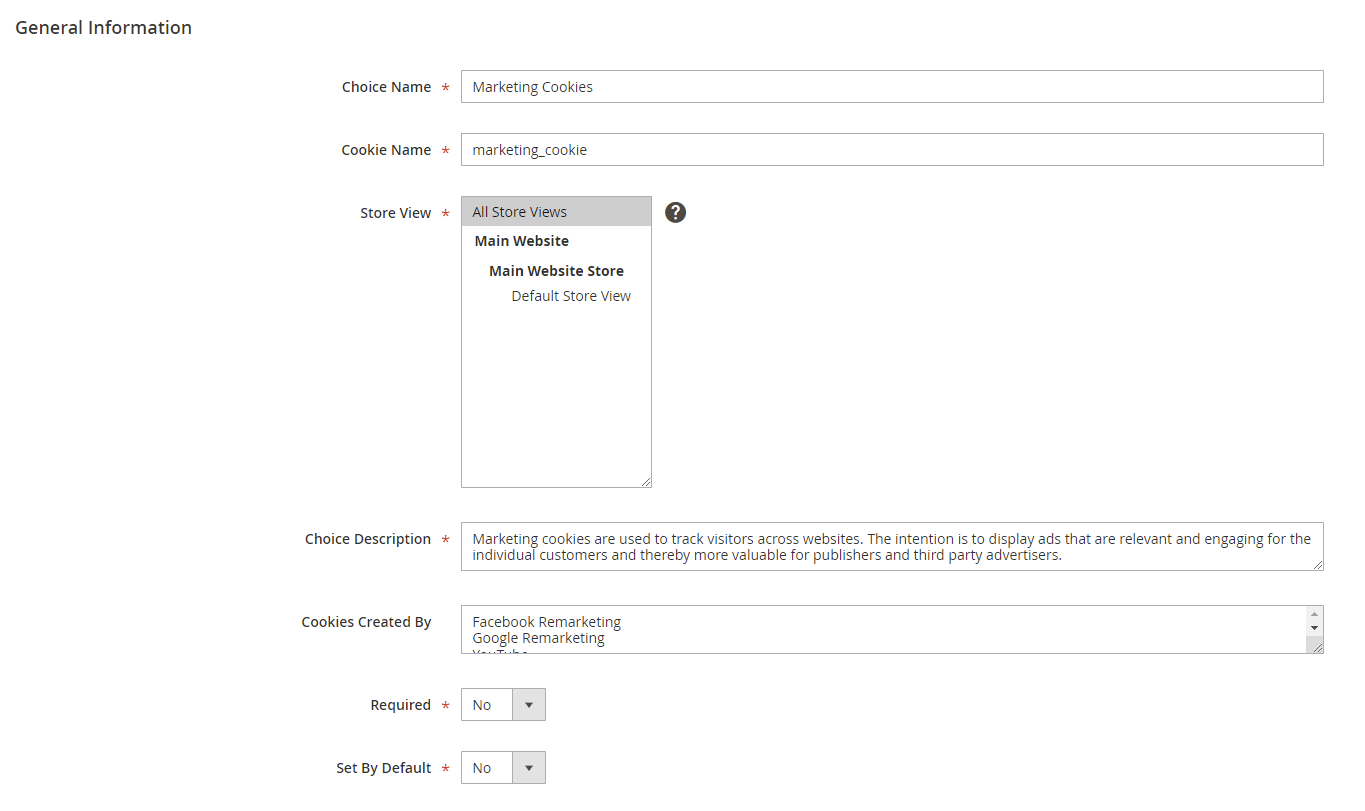Click inside the Choice Description textarea
This screenshot has height=811, width=1365.
[x=891, y=546]
